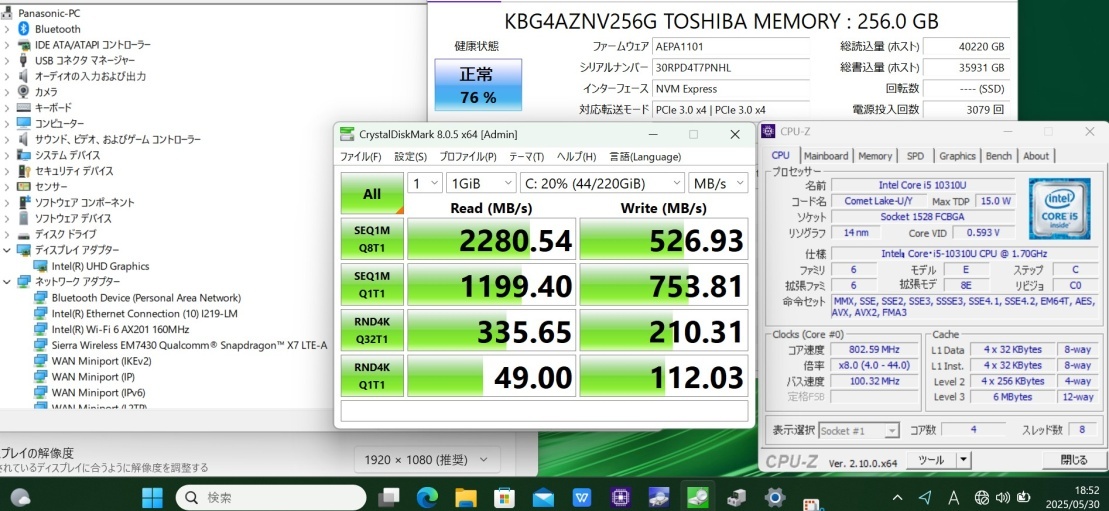Open Settings from the taskbar gear icon
1109x511 pixels.
coord(775,497)
